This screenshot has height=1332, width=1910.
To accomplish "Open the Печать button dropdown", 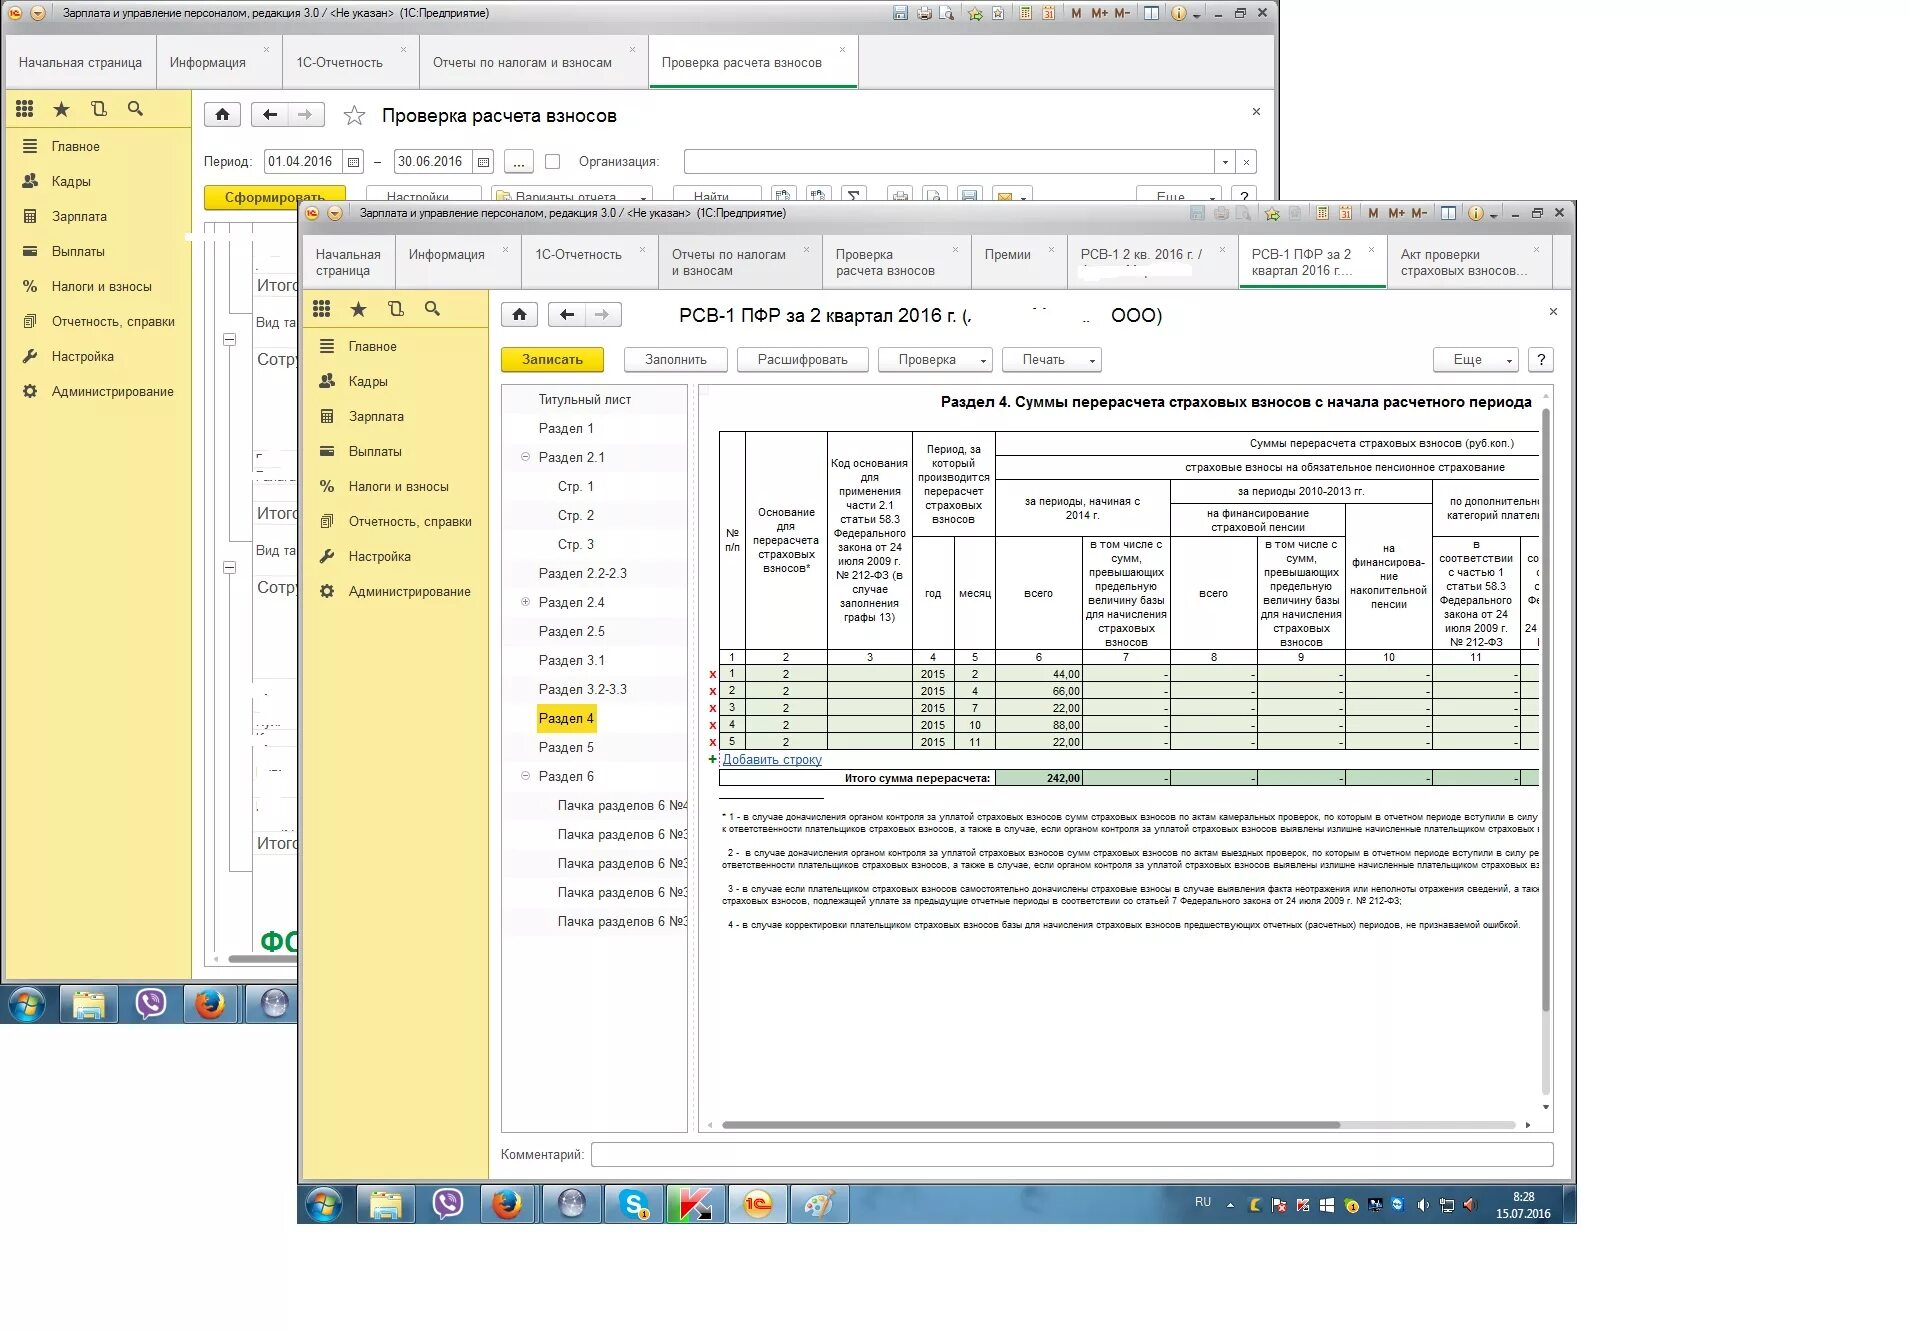I will (1092, 360).
